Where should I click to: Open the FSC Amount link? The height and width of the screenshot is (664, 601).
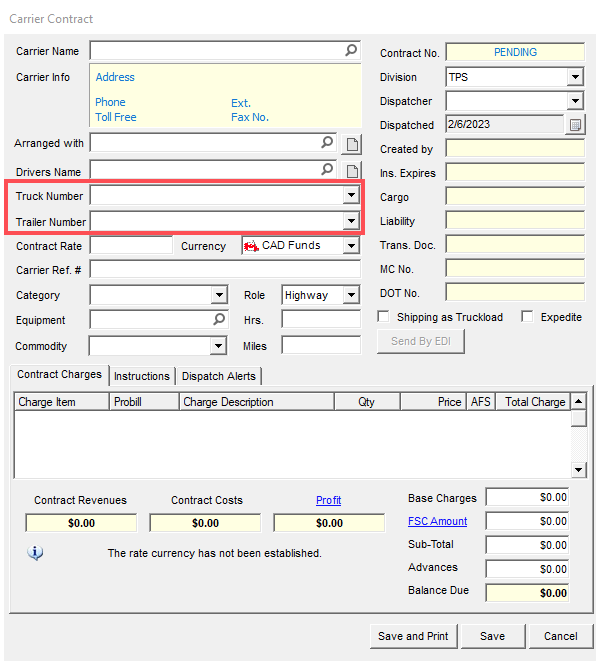tap(437, 521)
